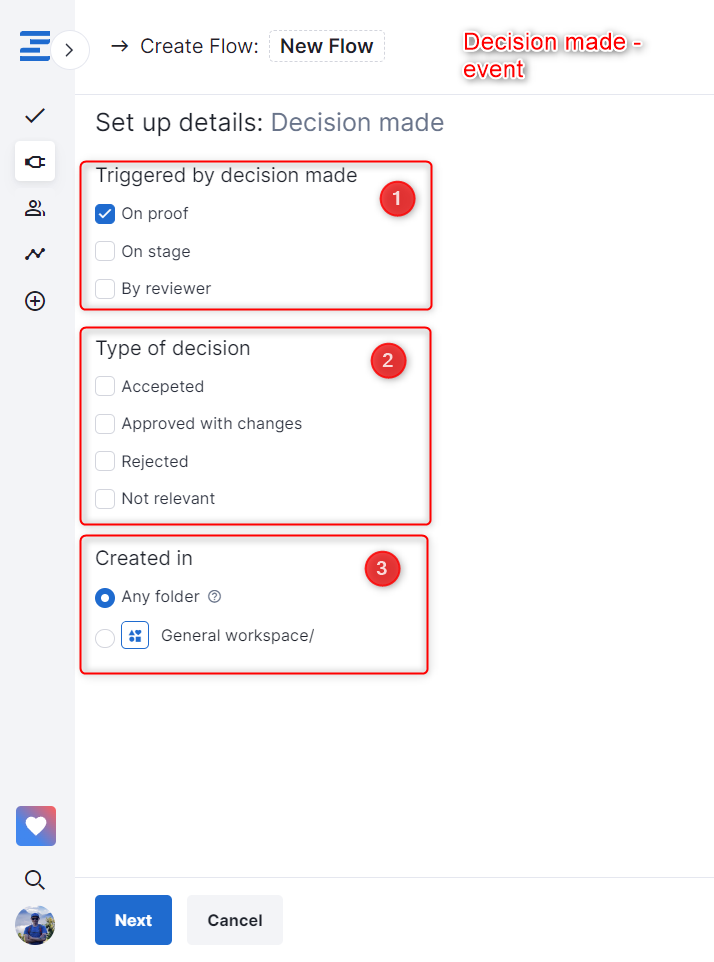Select the General workspace radio button
714x962 pixels.
pyautogui.click(x=105, y=637)
